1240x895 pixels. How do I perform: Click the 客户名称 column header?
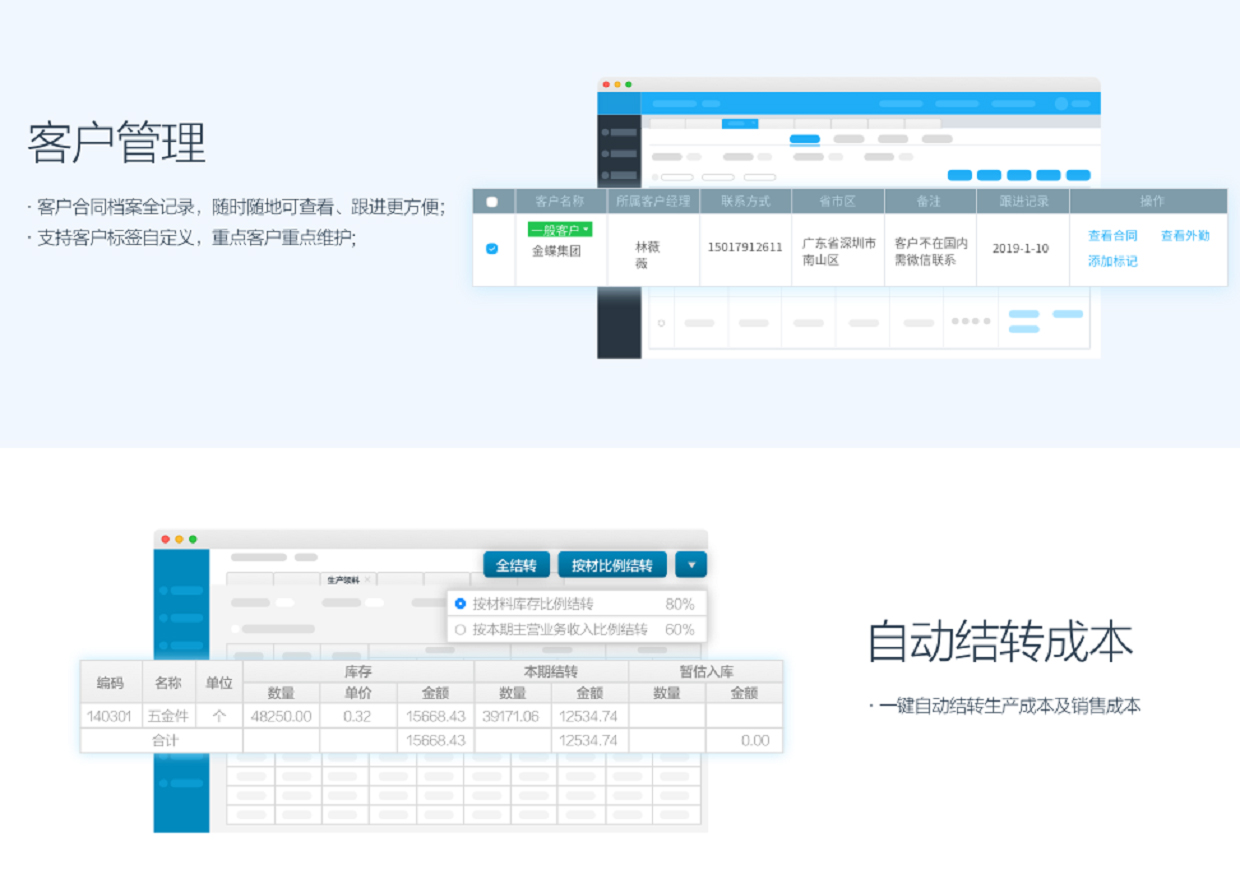pyautogui.click(x=559, y=201)
